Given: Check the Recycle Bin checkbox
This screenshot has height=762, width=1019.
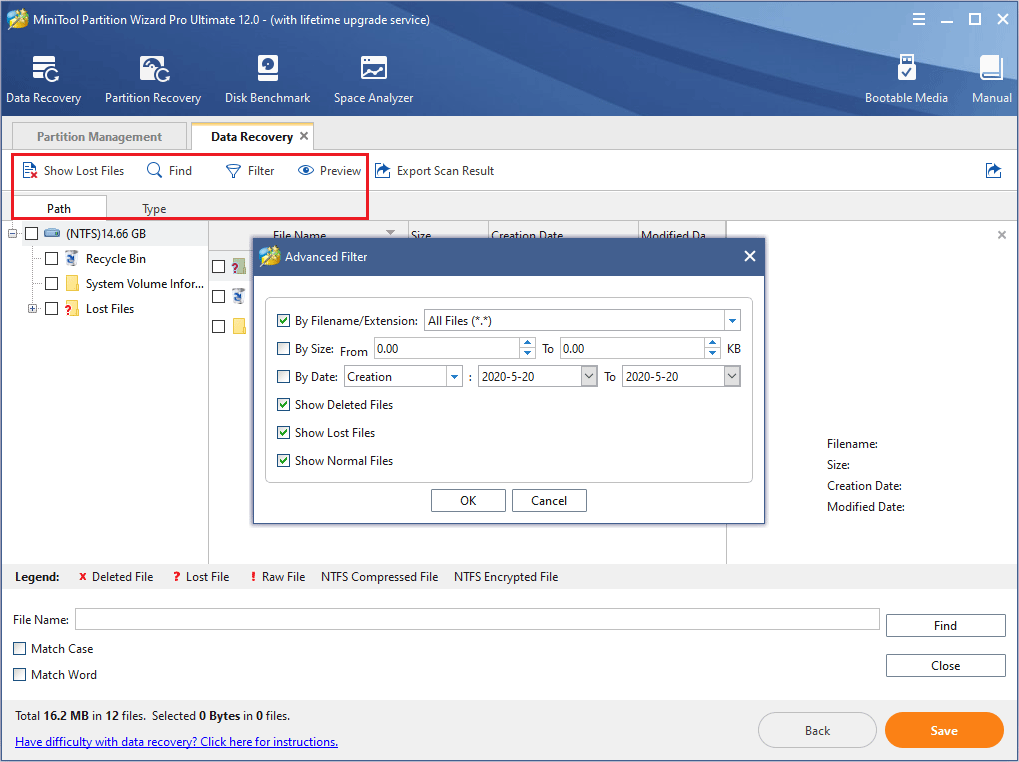Looking at the screenshot, I should pyautogui.click(x=51, y=259).
